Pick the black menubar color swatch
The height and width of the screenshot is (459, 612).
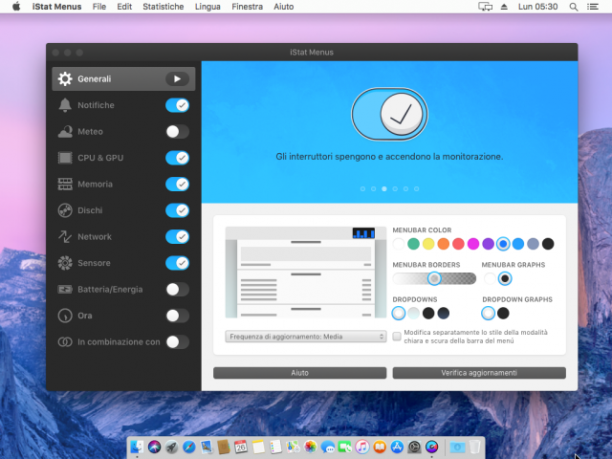pos(548,244)
